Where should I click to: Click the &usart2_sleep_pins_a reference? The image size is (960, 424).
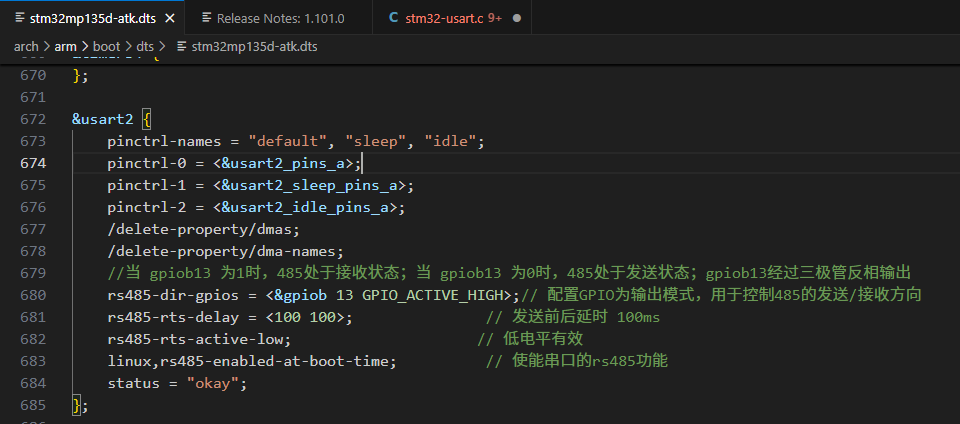tap(310, 185)
